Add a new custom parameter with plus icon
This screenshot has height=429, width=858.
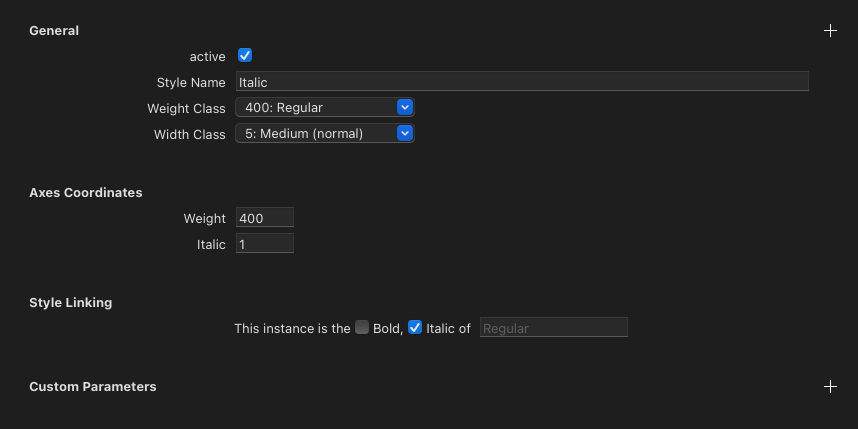[x=829, y=386]
